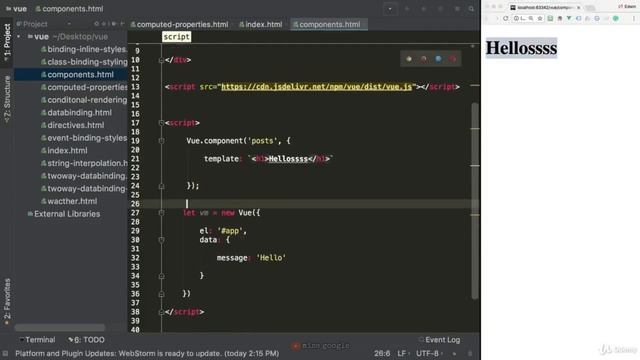Click the 'Hello' message string on line 32
Viewport: 640px width, 360px height.
[x=271, y=258]
